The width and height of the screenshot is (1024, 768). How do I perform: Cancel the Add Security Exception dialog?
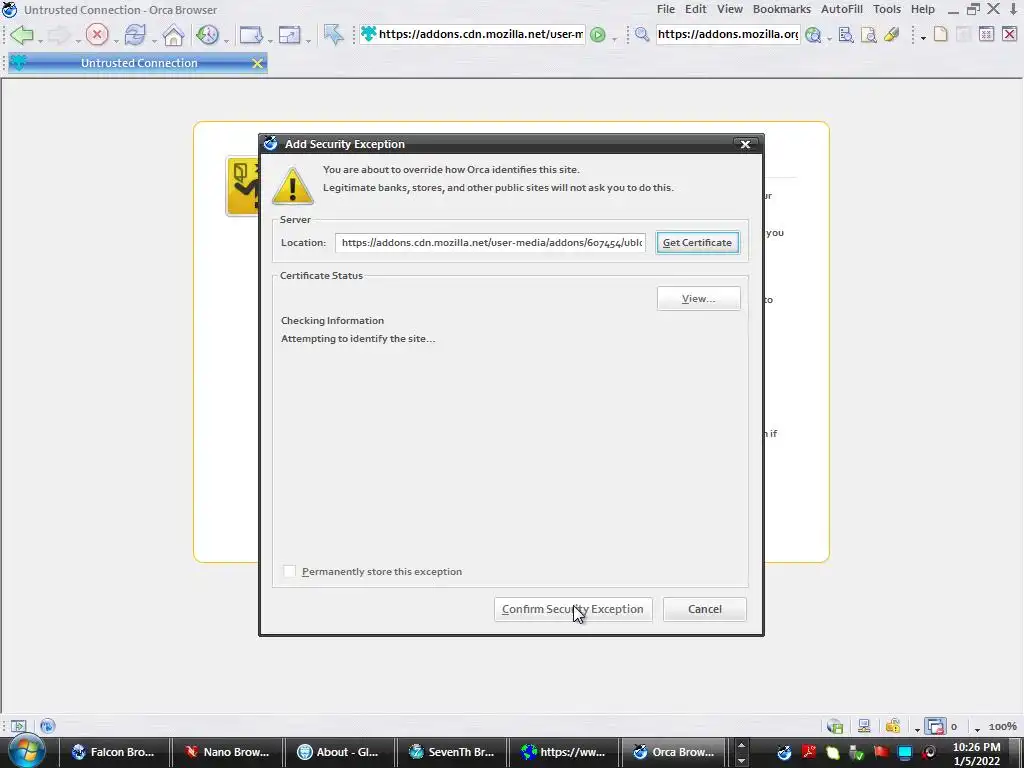click(705, 609)
